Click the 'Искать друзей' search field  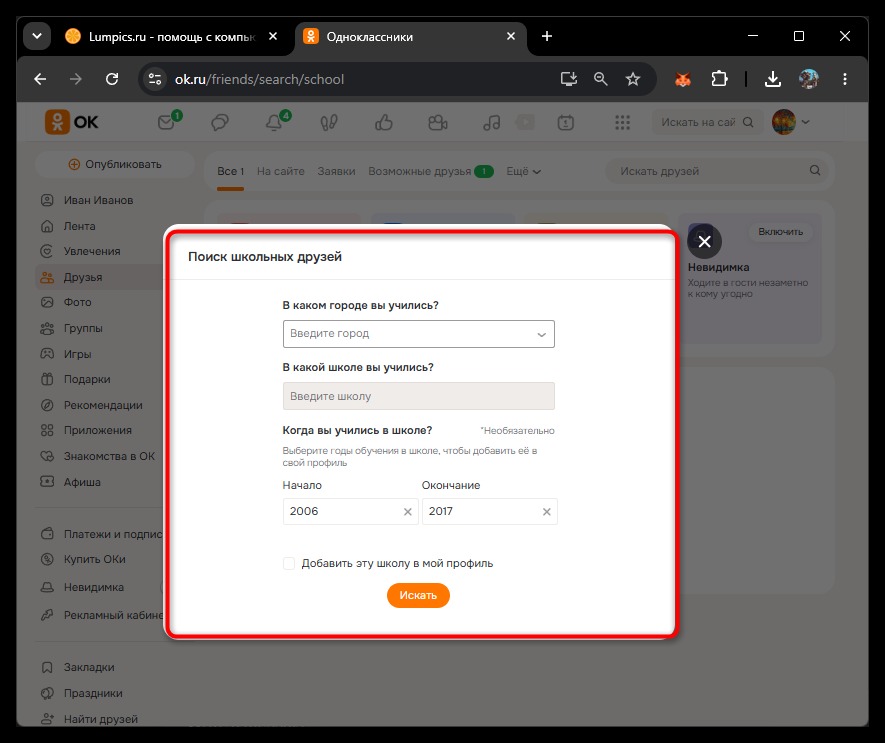pos(716,171)
